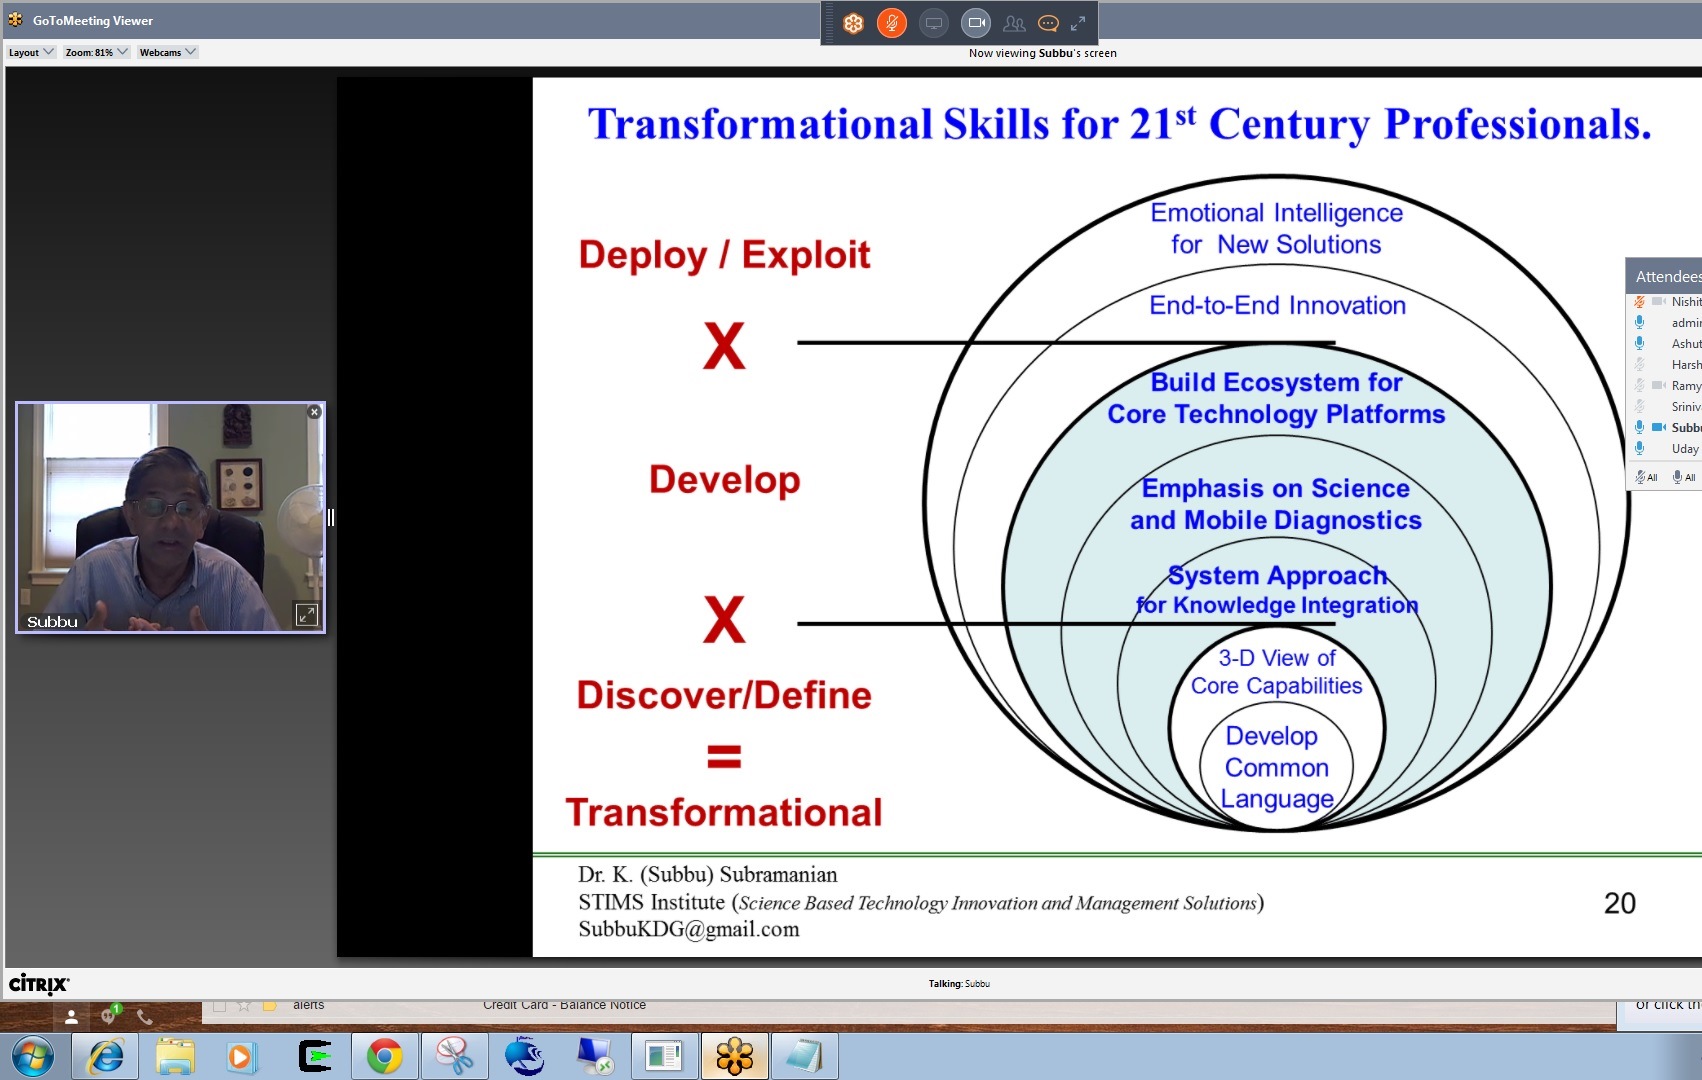Click the GoToMeeting daisy logo icon in control bar
The height and width of the screenshot is (1080, 1702).
pos(853,23)
